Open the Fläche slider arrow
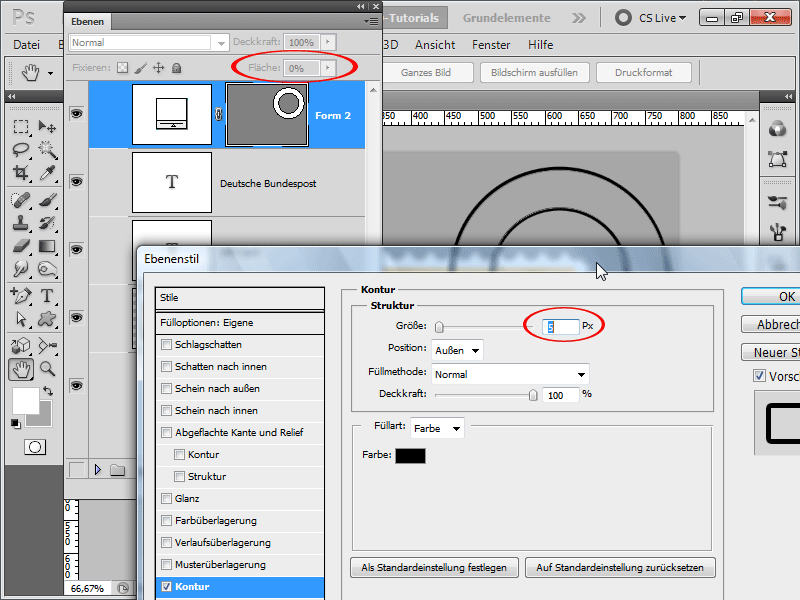800x600 pixels. click(x=328, y=67)
